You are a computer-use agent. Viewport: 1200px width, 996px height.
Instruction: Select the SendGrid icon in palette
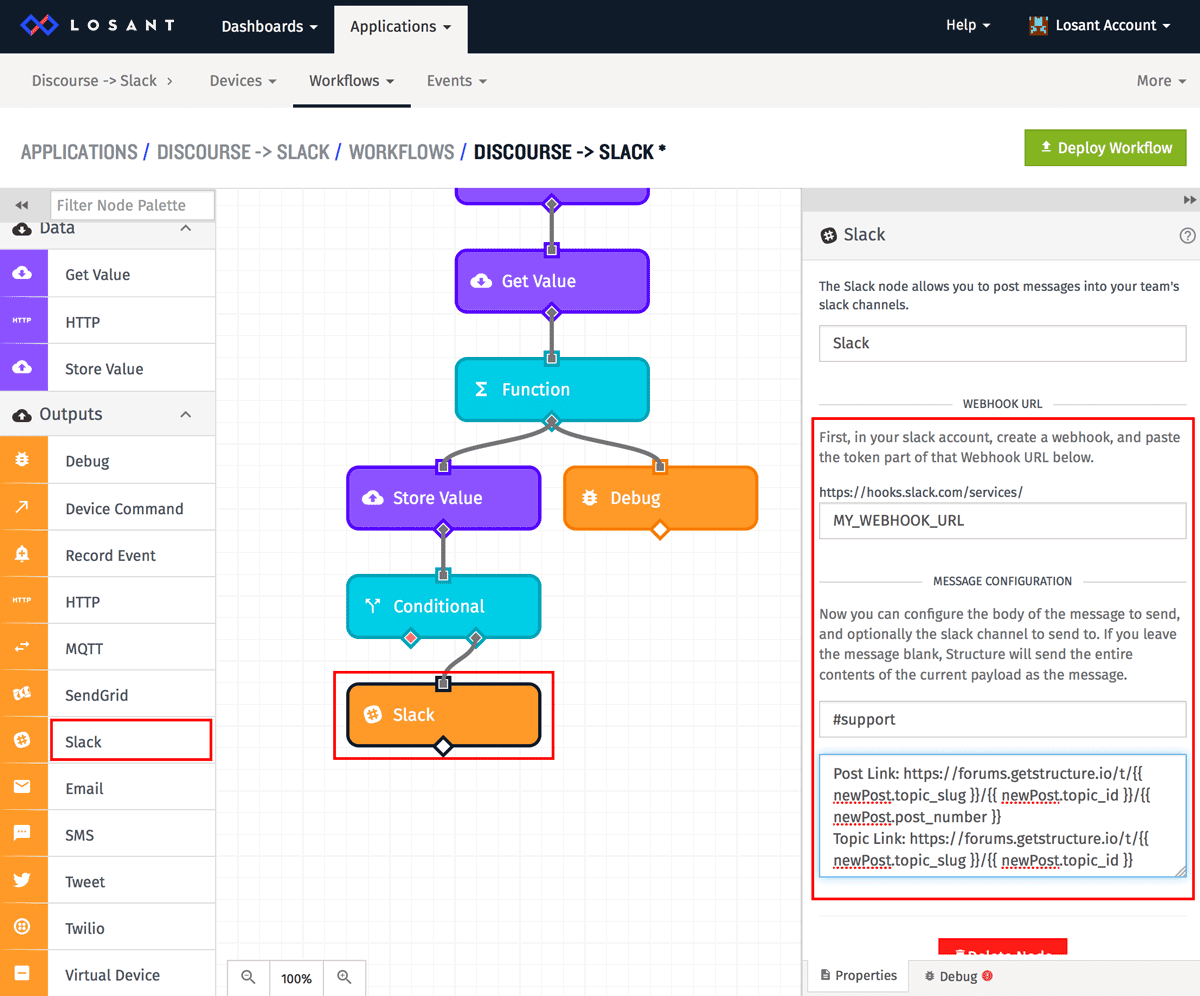point(22,695)
